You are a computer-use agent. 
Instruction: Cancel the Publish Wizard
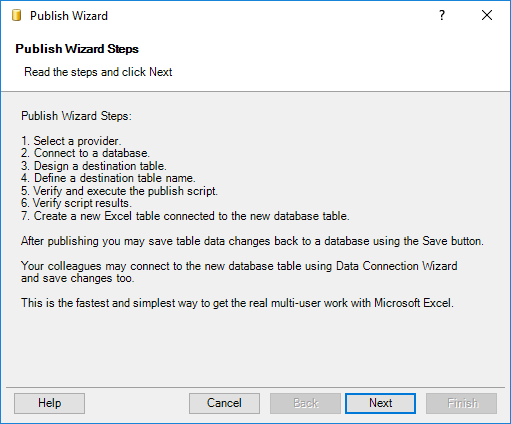coord(224,403)
